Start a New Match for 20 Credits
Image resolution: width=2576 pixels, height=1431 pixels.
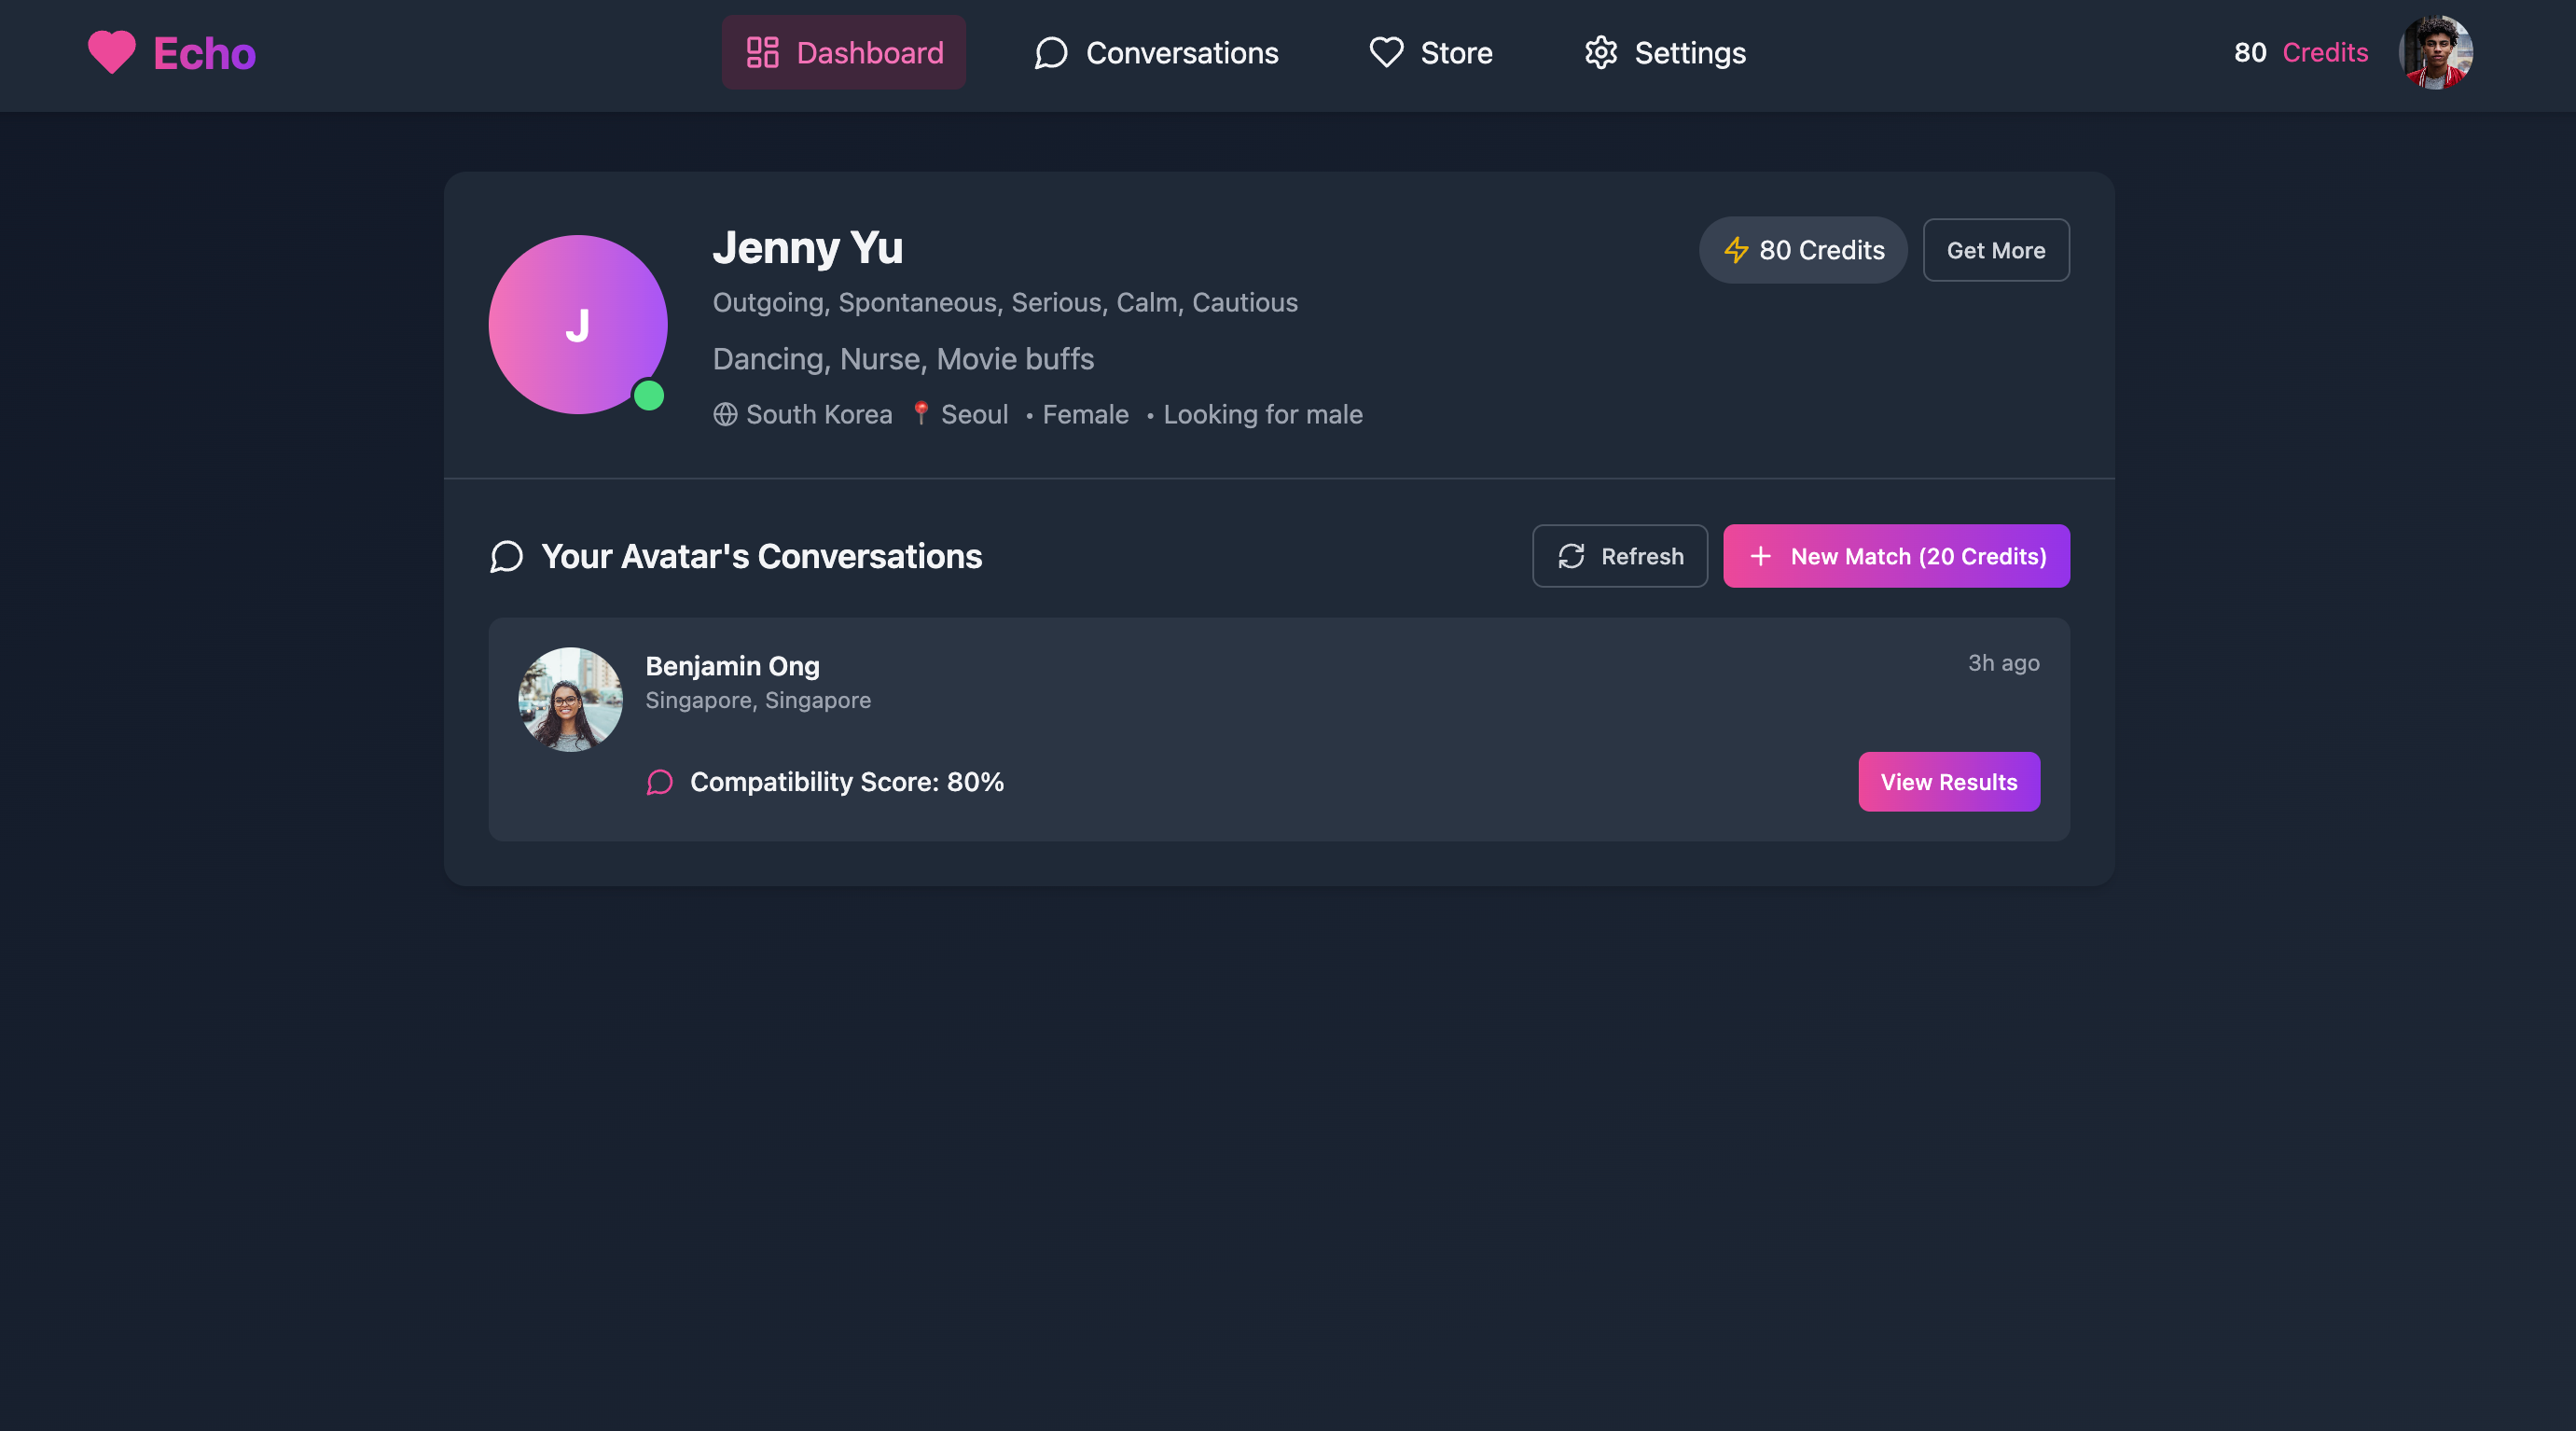pos(1896,556)
